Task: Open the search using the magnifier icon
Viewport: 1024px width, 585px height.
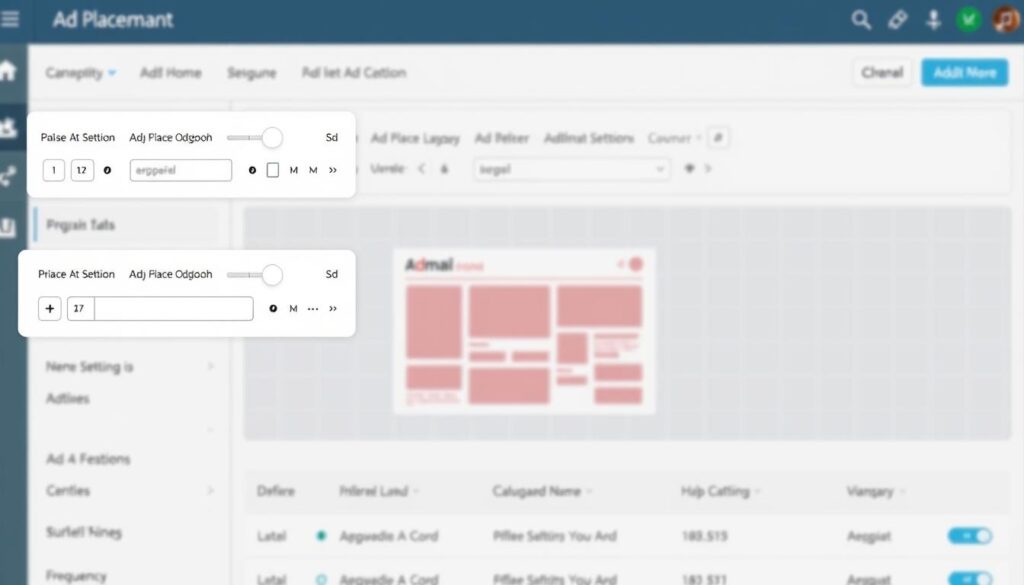Action: click(x=860, y=18)
